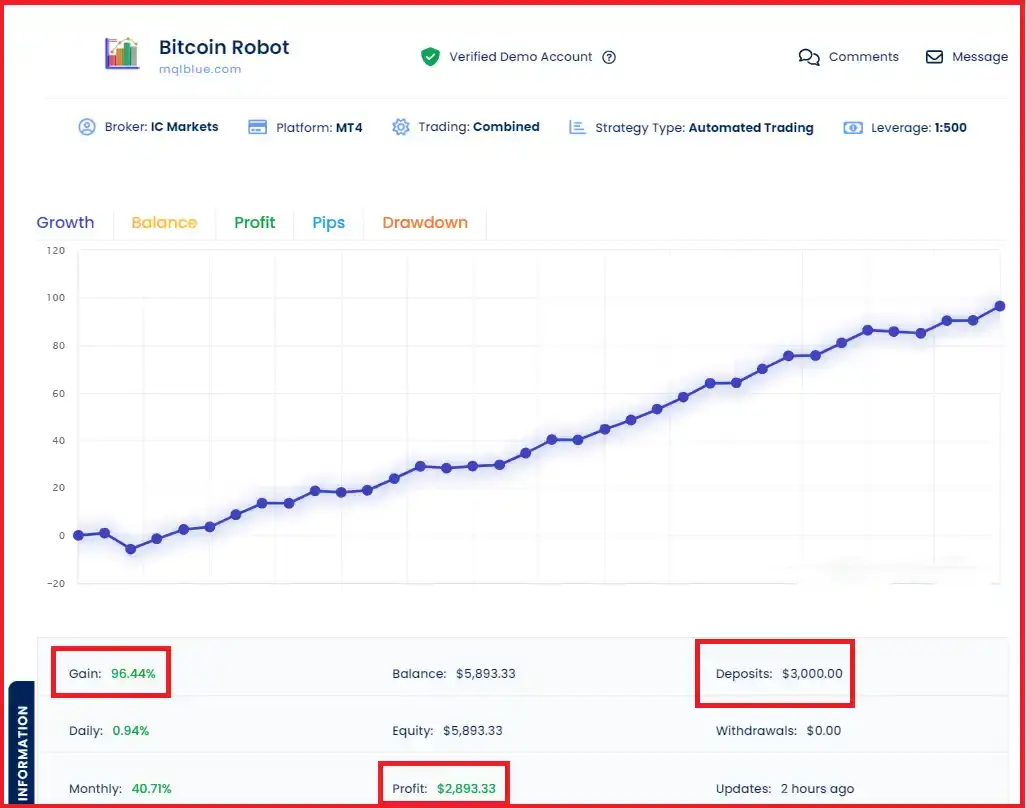Viewport: 1026px width, 808px height.
Task: Click the green verified shield icon
Action: click(430, 57)
